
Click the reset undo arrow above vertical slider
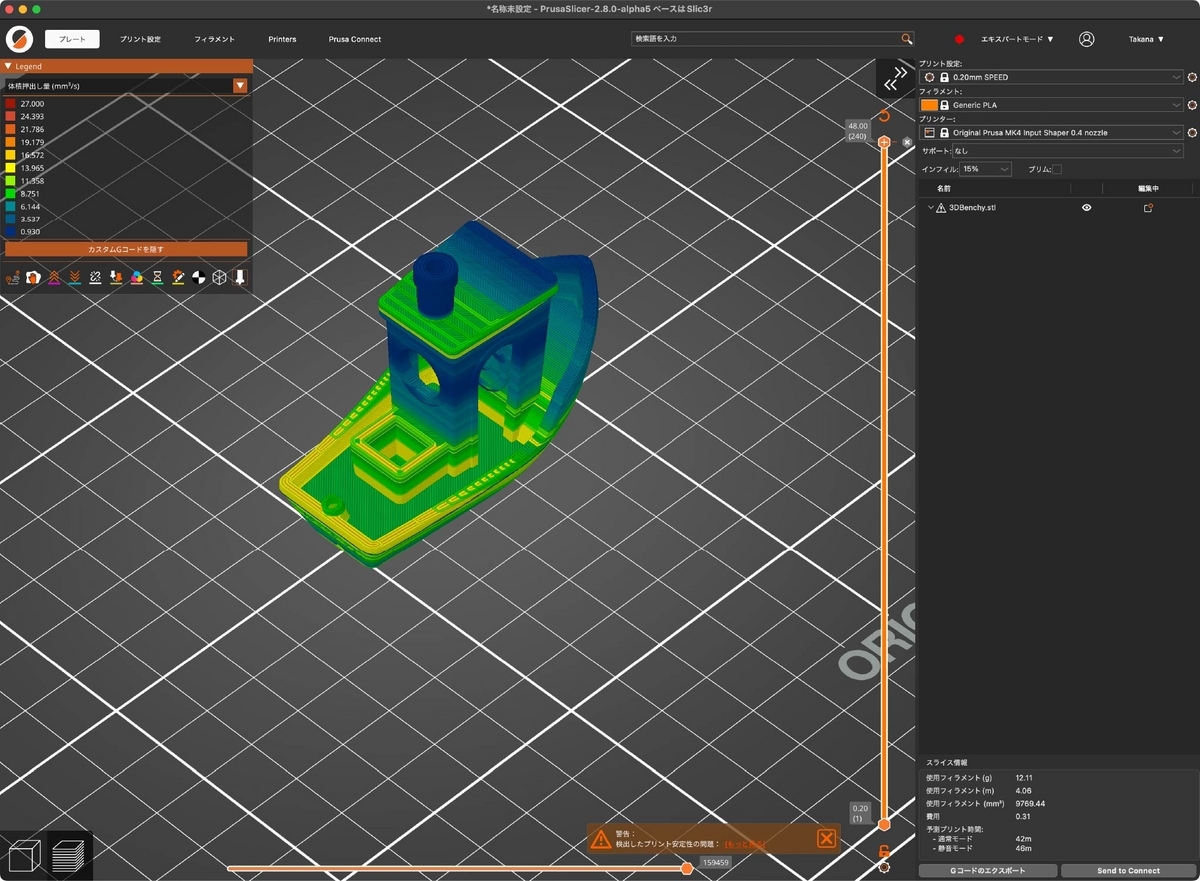pos(884,116)
